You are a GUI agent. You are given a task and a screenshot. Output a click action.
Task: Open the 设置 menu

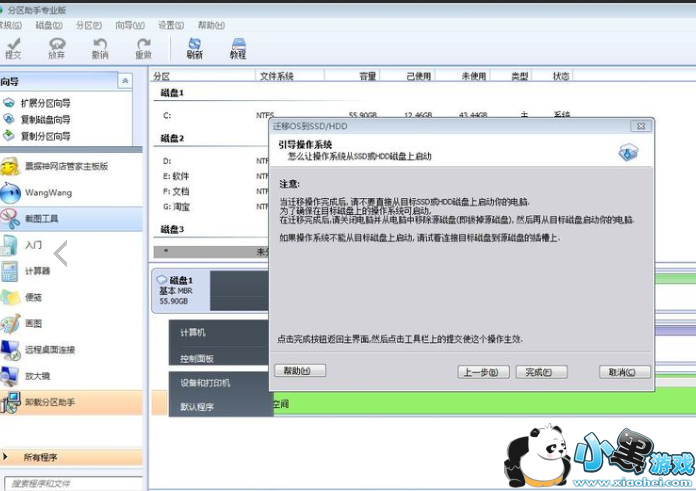click(x=171, y=25)
